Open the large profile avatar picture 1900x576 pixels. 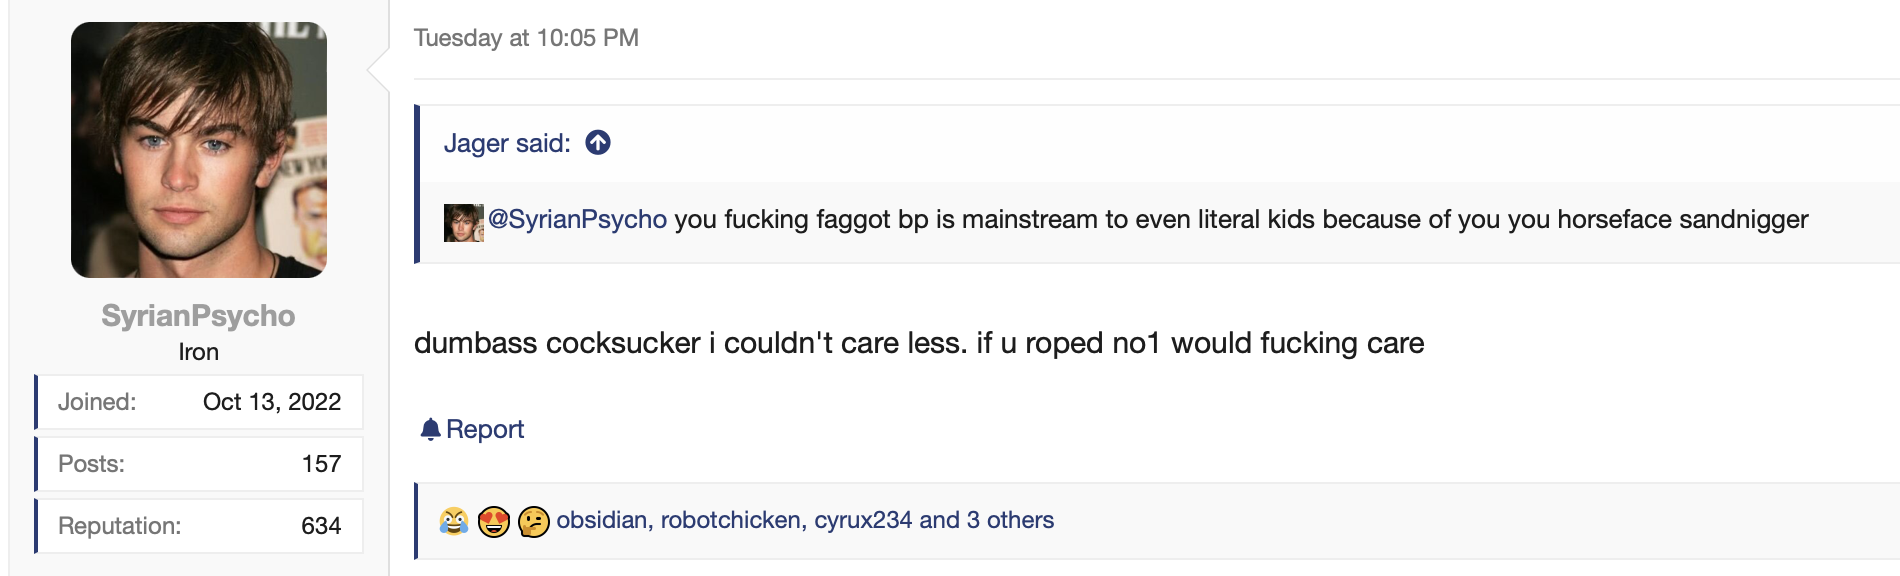pos(199,150)
